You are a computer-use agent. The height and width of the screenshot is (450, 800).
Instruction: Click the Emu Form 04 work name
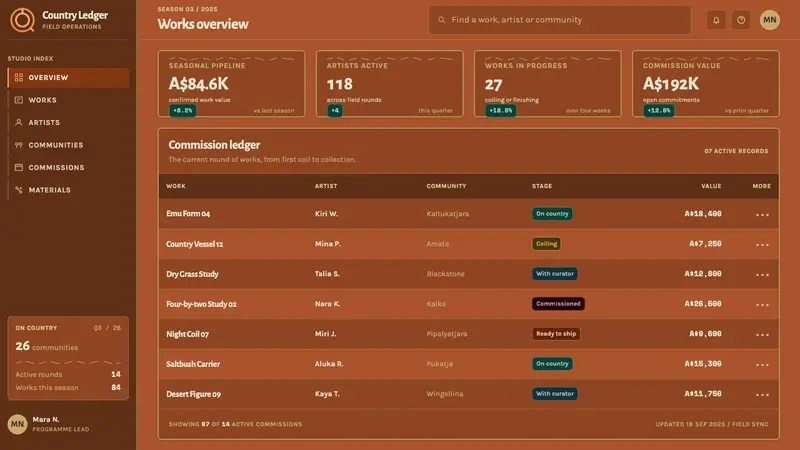coord(188,214)
